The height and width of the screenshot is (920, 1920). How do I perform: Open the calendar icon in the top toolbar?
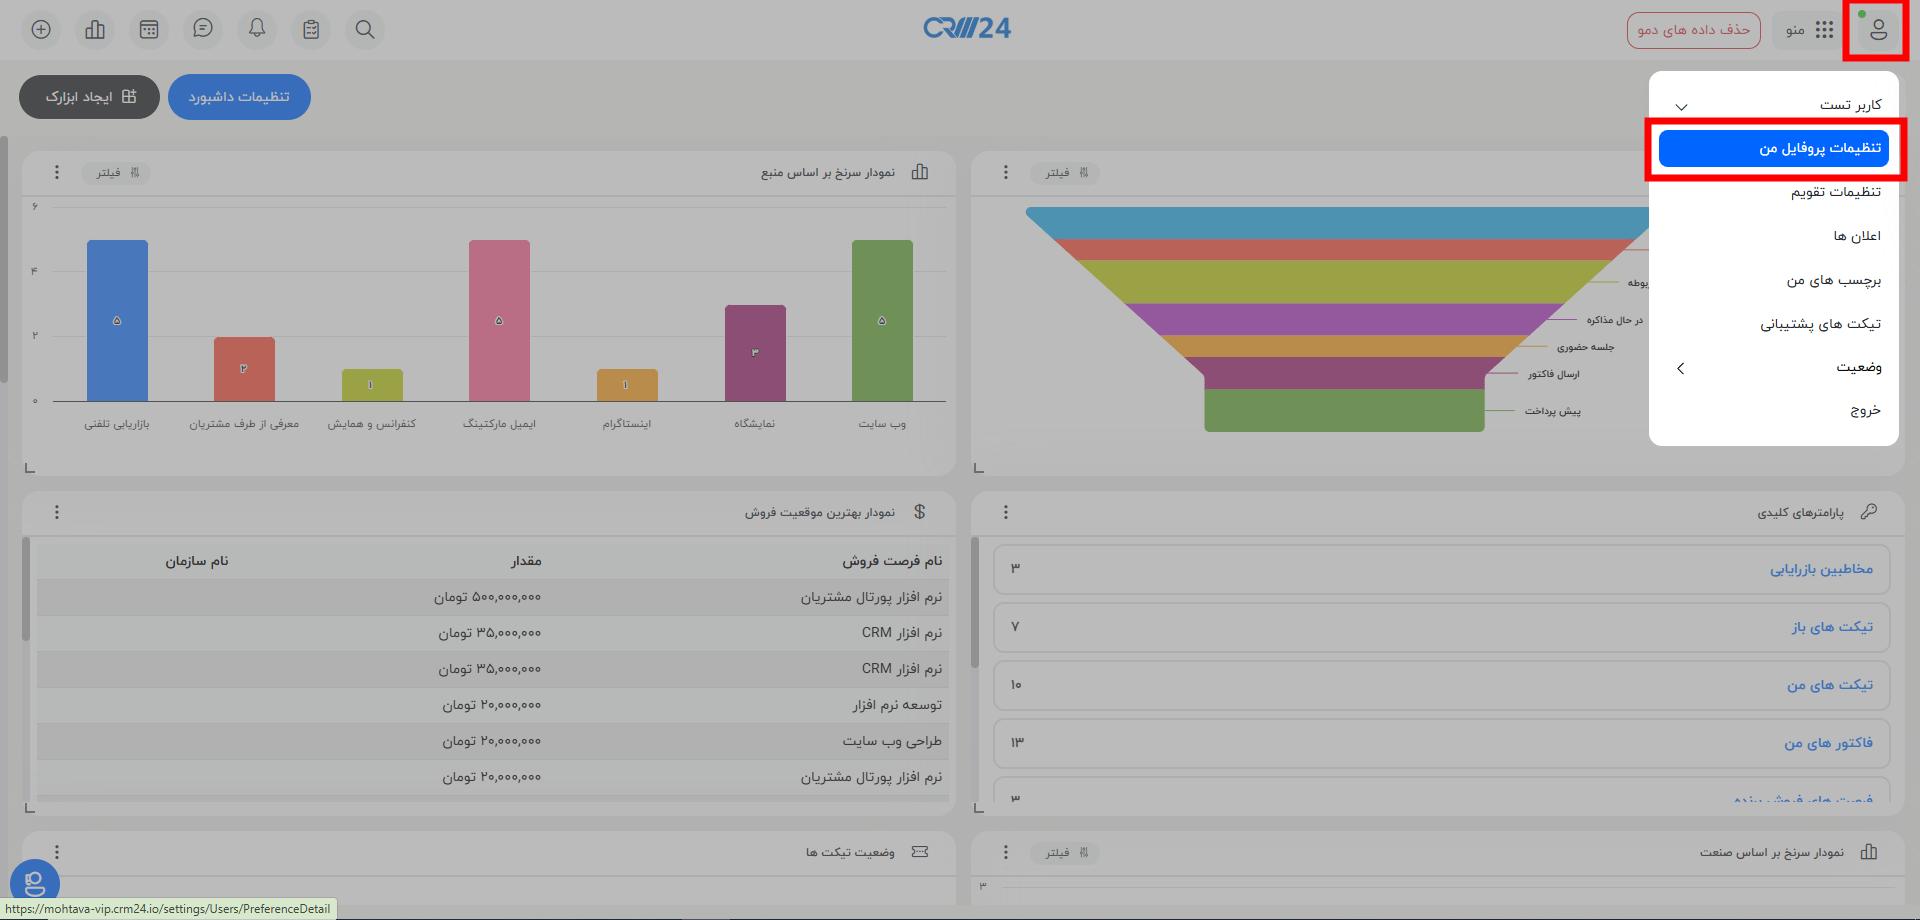[x=148, y=30]
